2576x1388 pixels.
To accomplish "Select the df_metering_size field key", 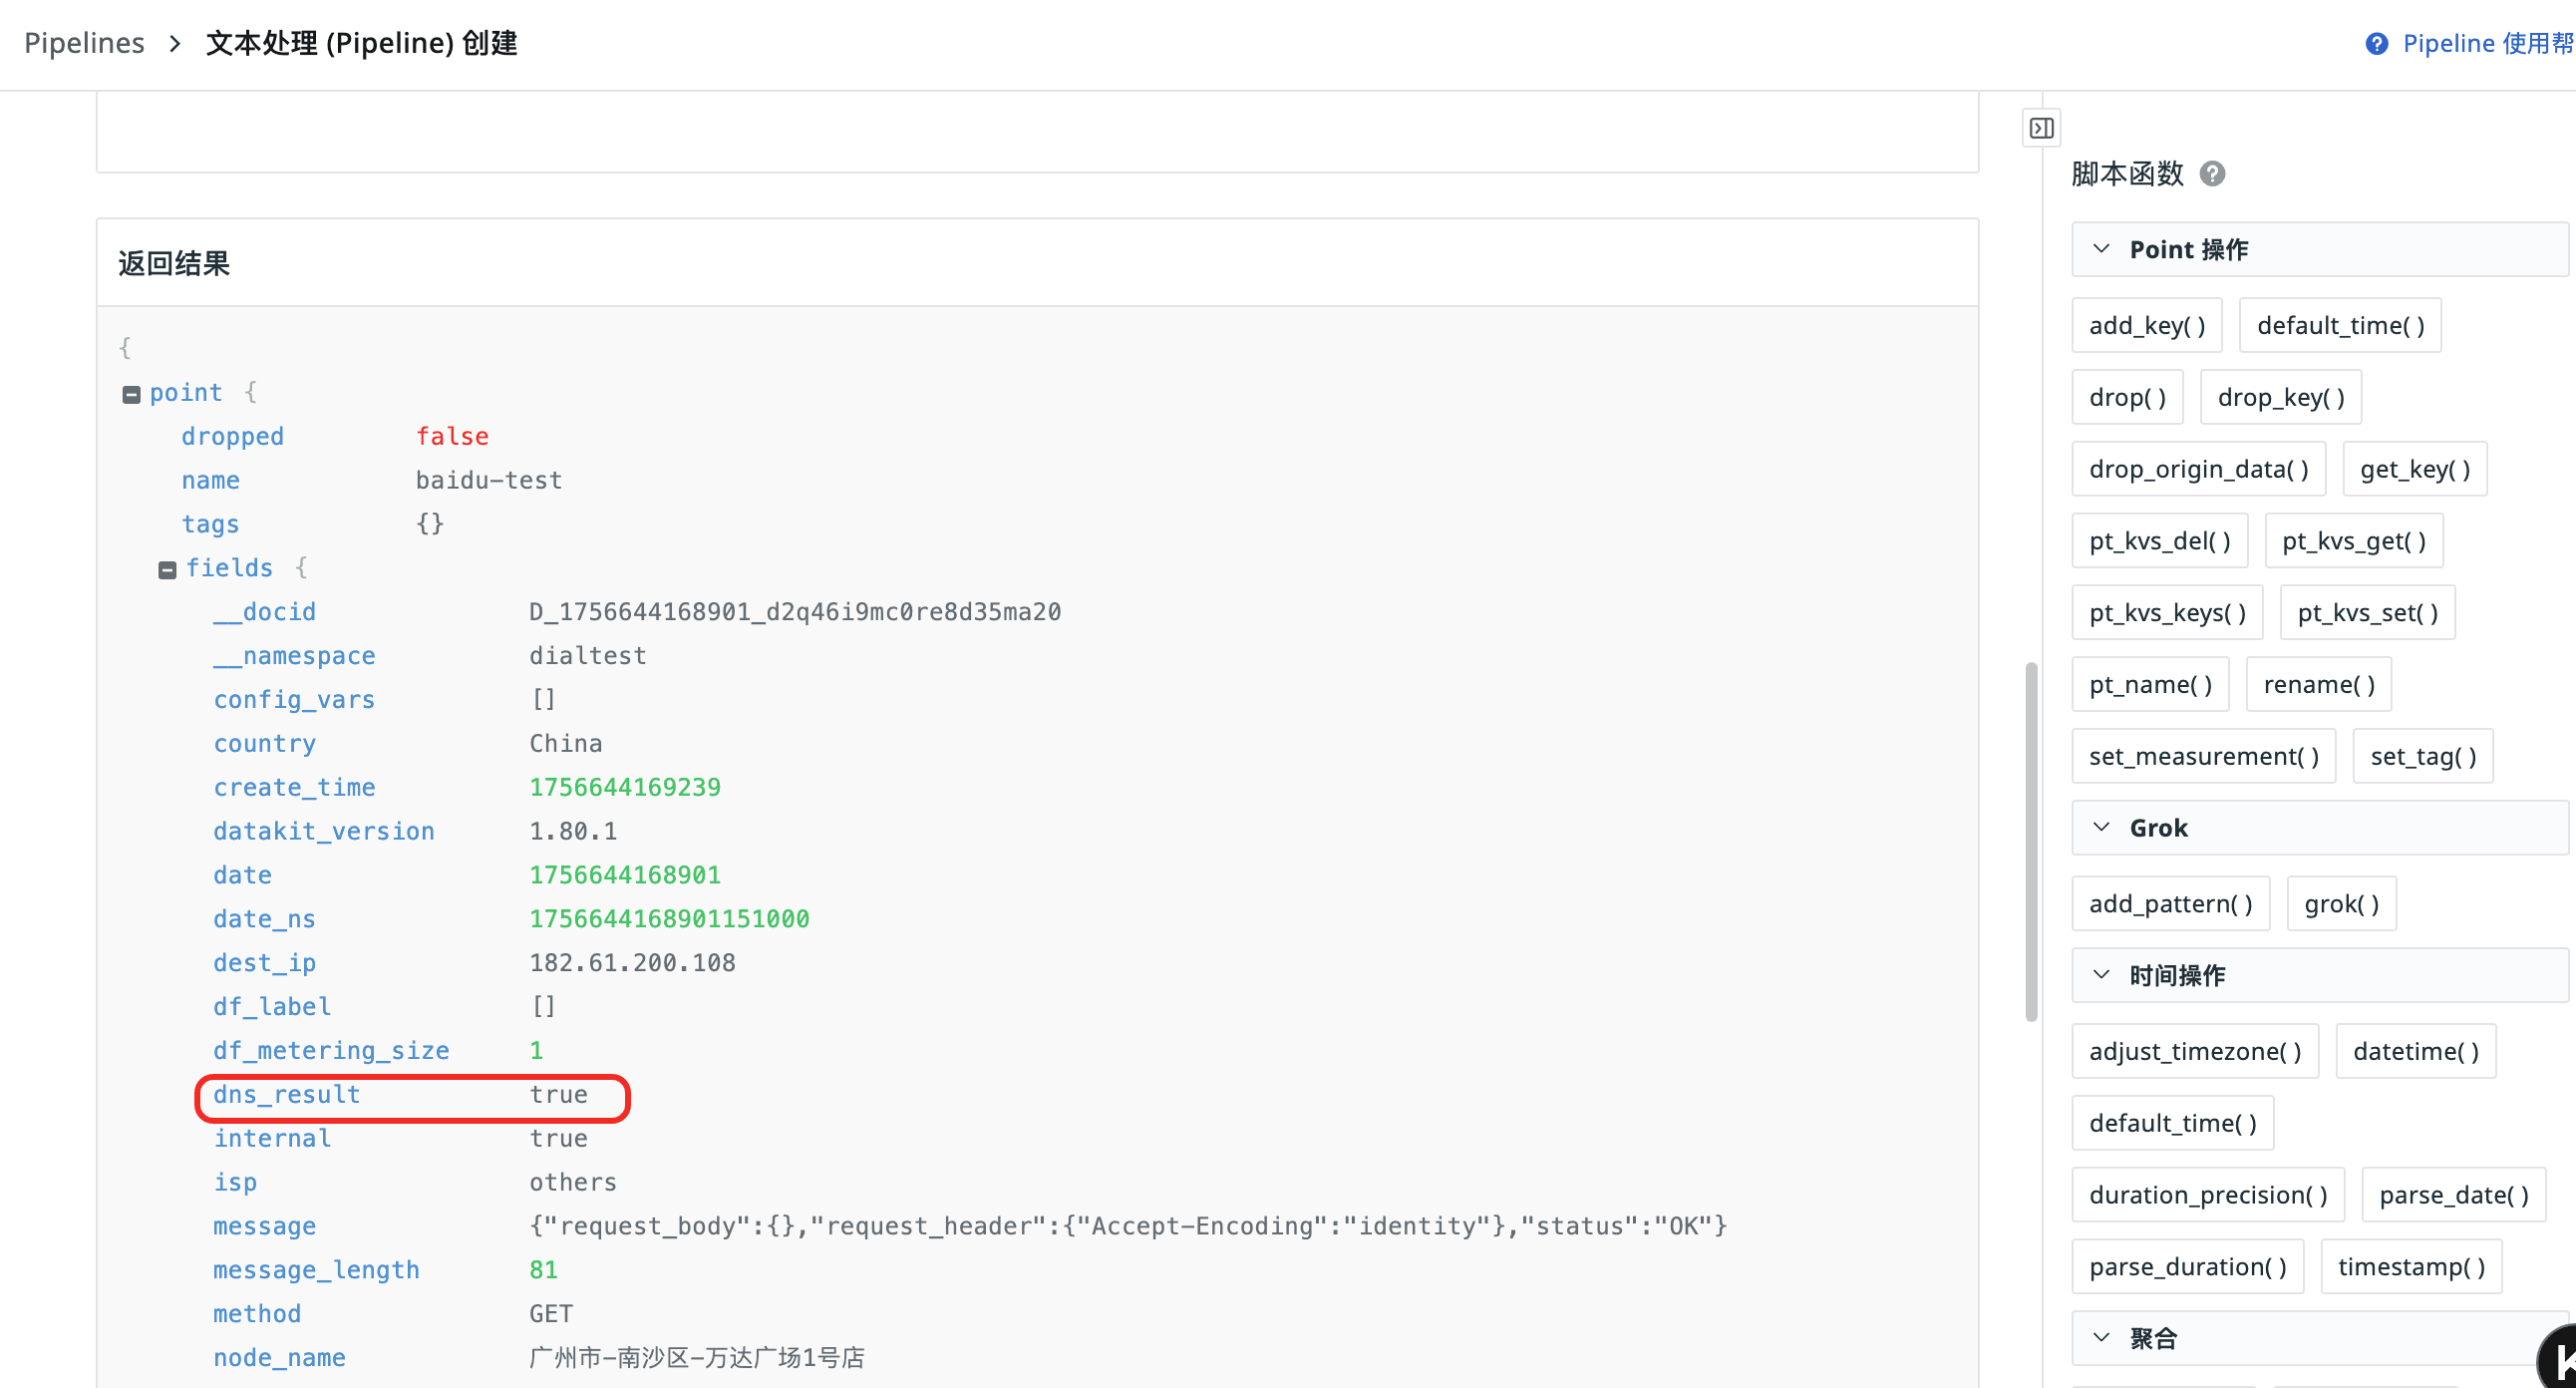I will [x=331, y=1051].
